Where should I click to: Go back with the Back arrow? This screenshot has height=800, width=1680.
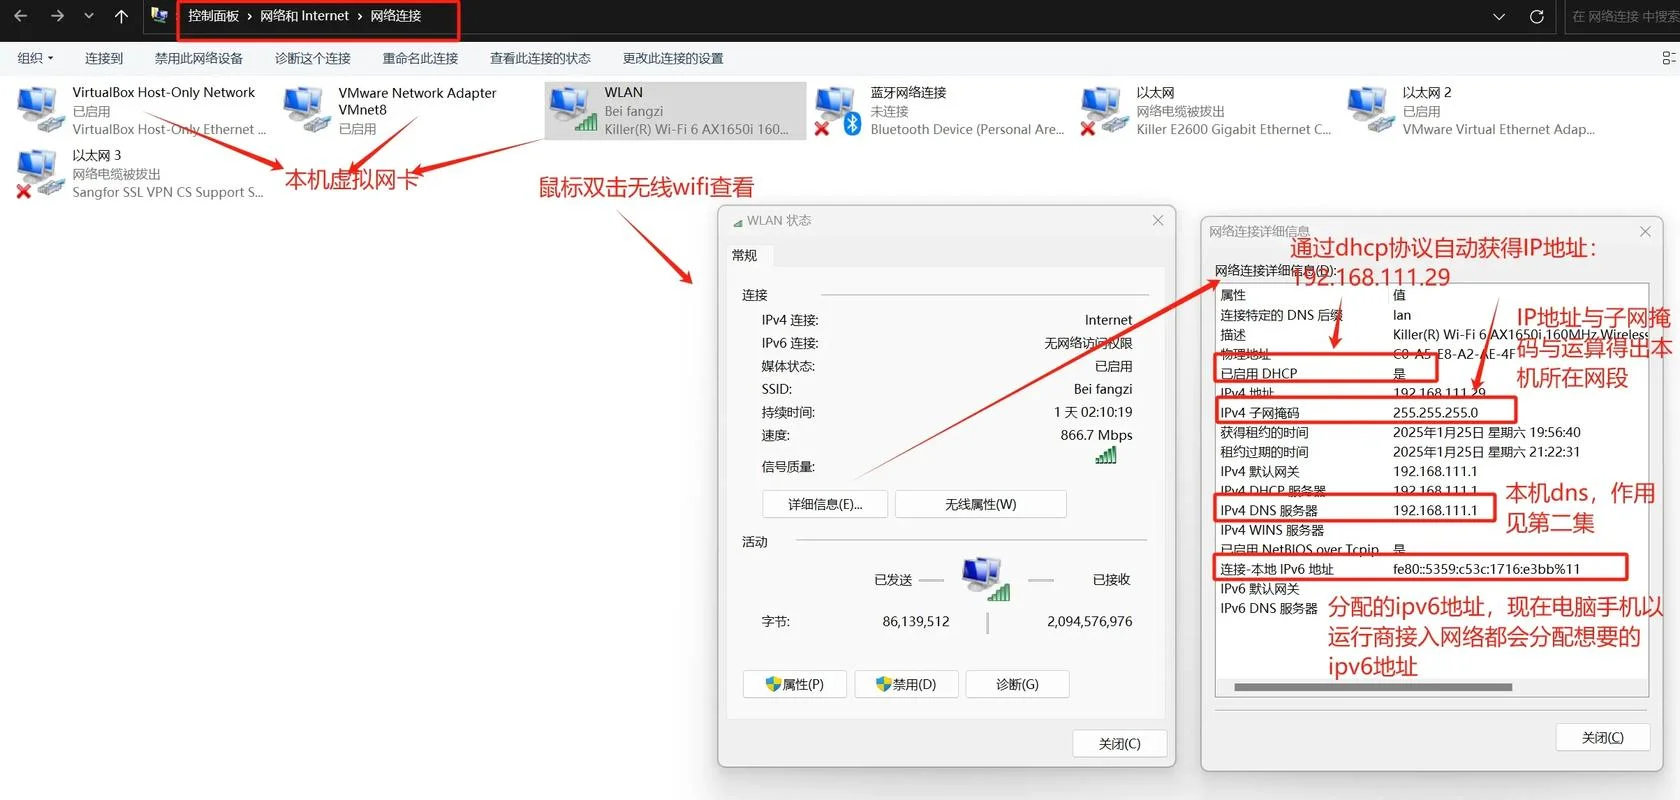(21, 16)
